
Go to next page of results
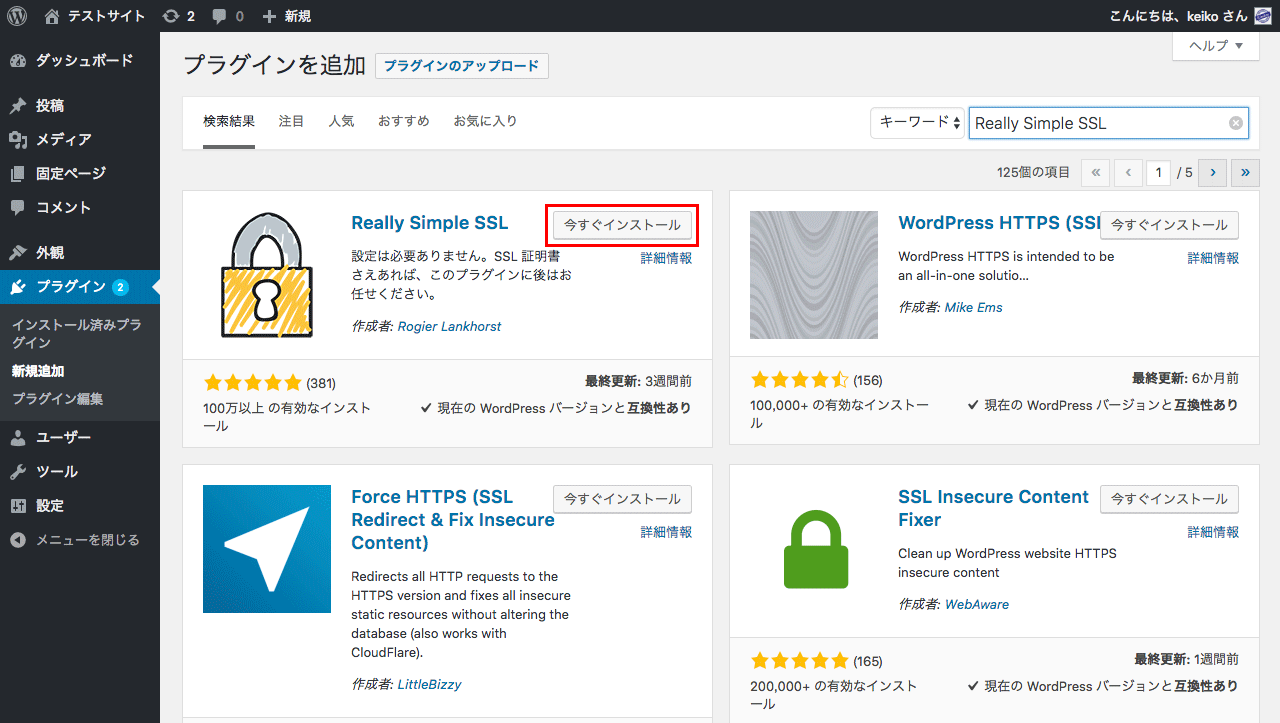tap(1213, 173)
